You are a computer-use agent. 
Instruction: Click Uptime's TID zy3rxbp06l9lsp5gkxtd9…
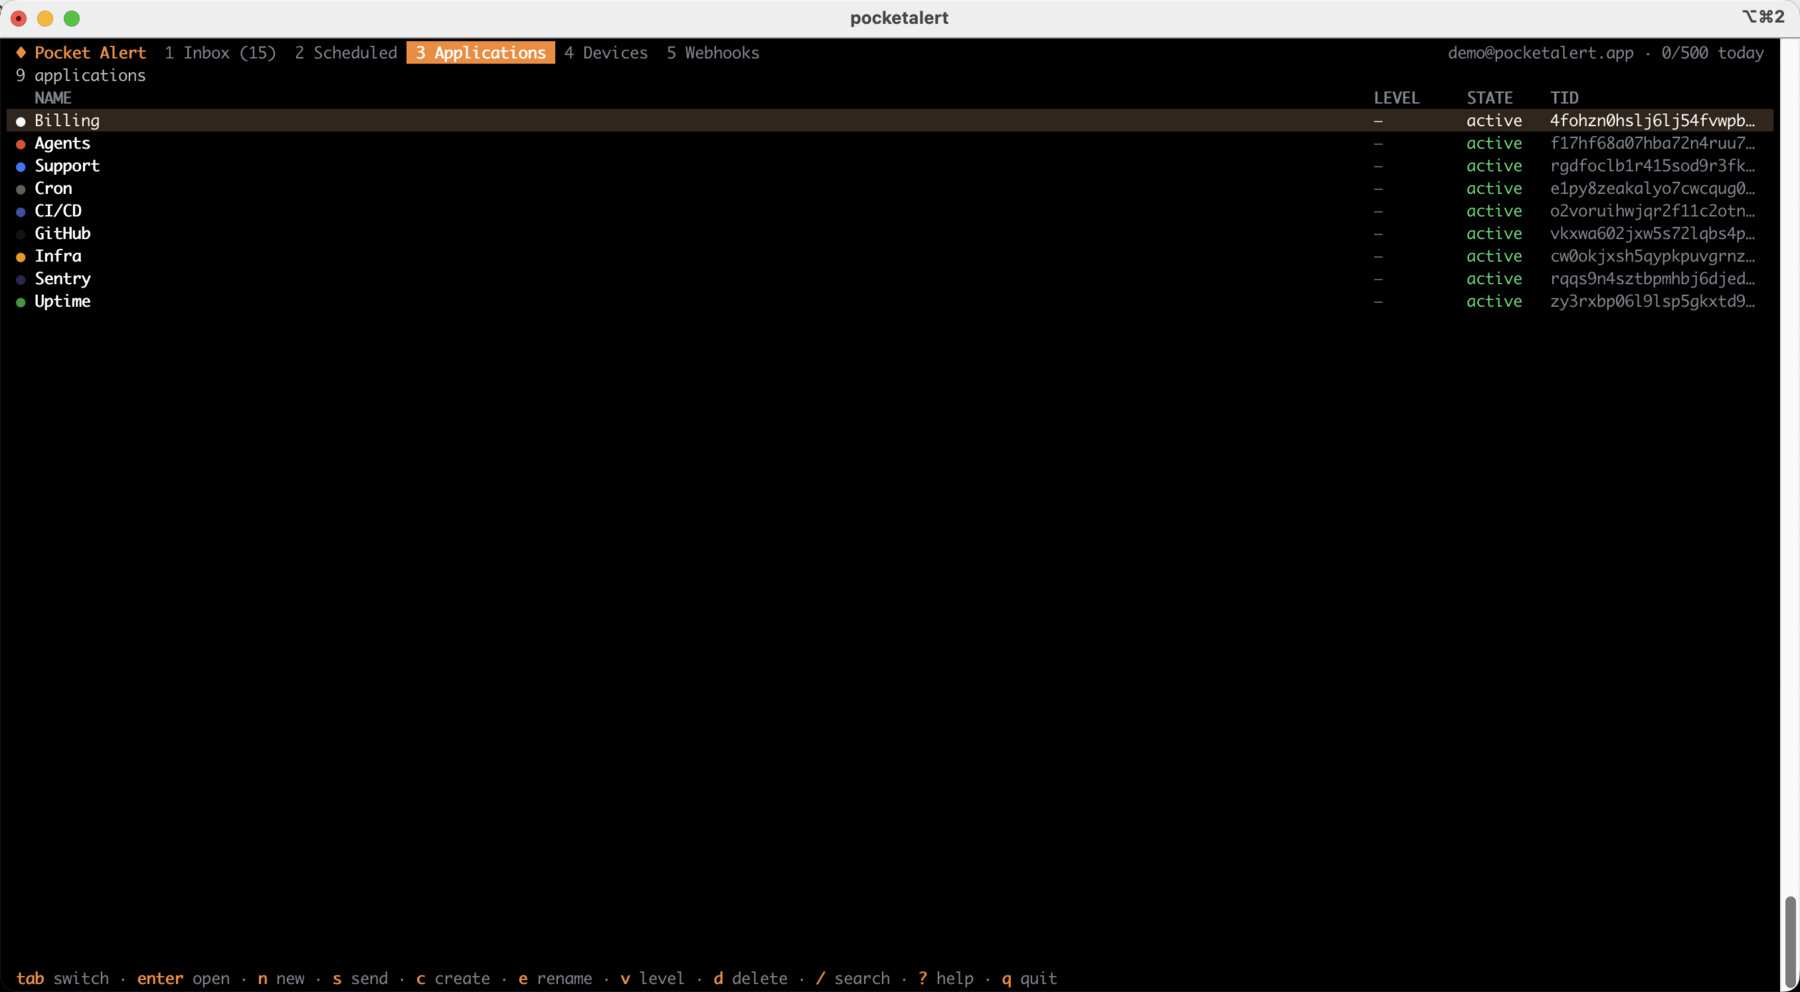tap(1652, 302)
